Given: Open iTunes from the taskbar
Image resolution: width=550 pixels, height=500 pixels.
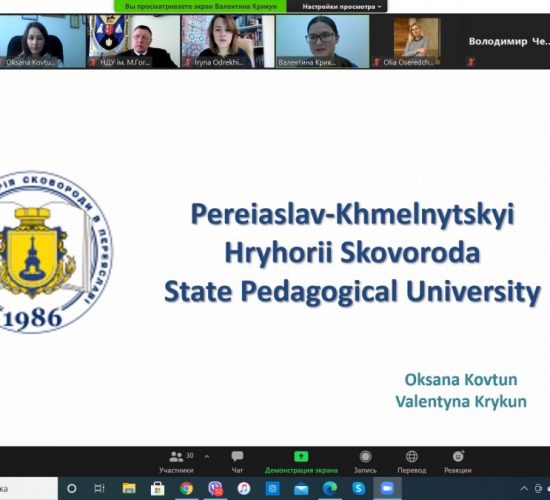Looking at the screenshot, I should pyautogui.click(x=243, y=488).
